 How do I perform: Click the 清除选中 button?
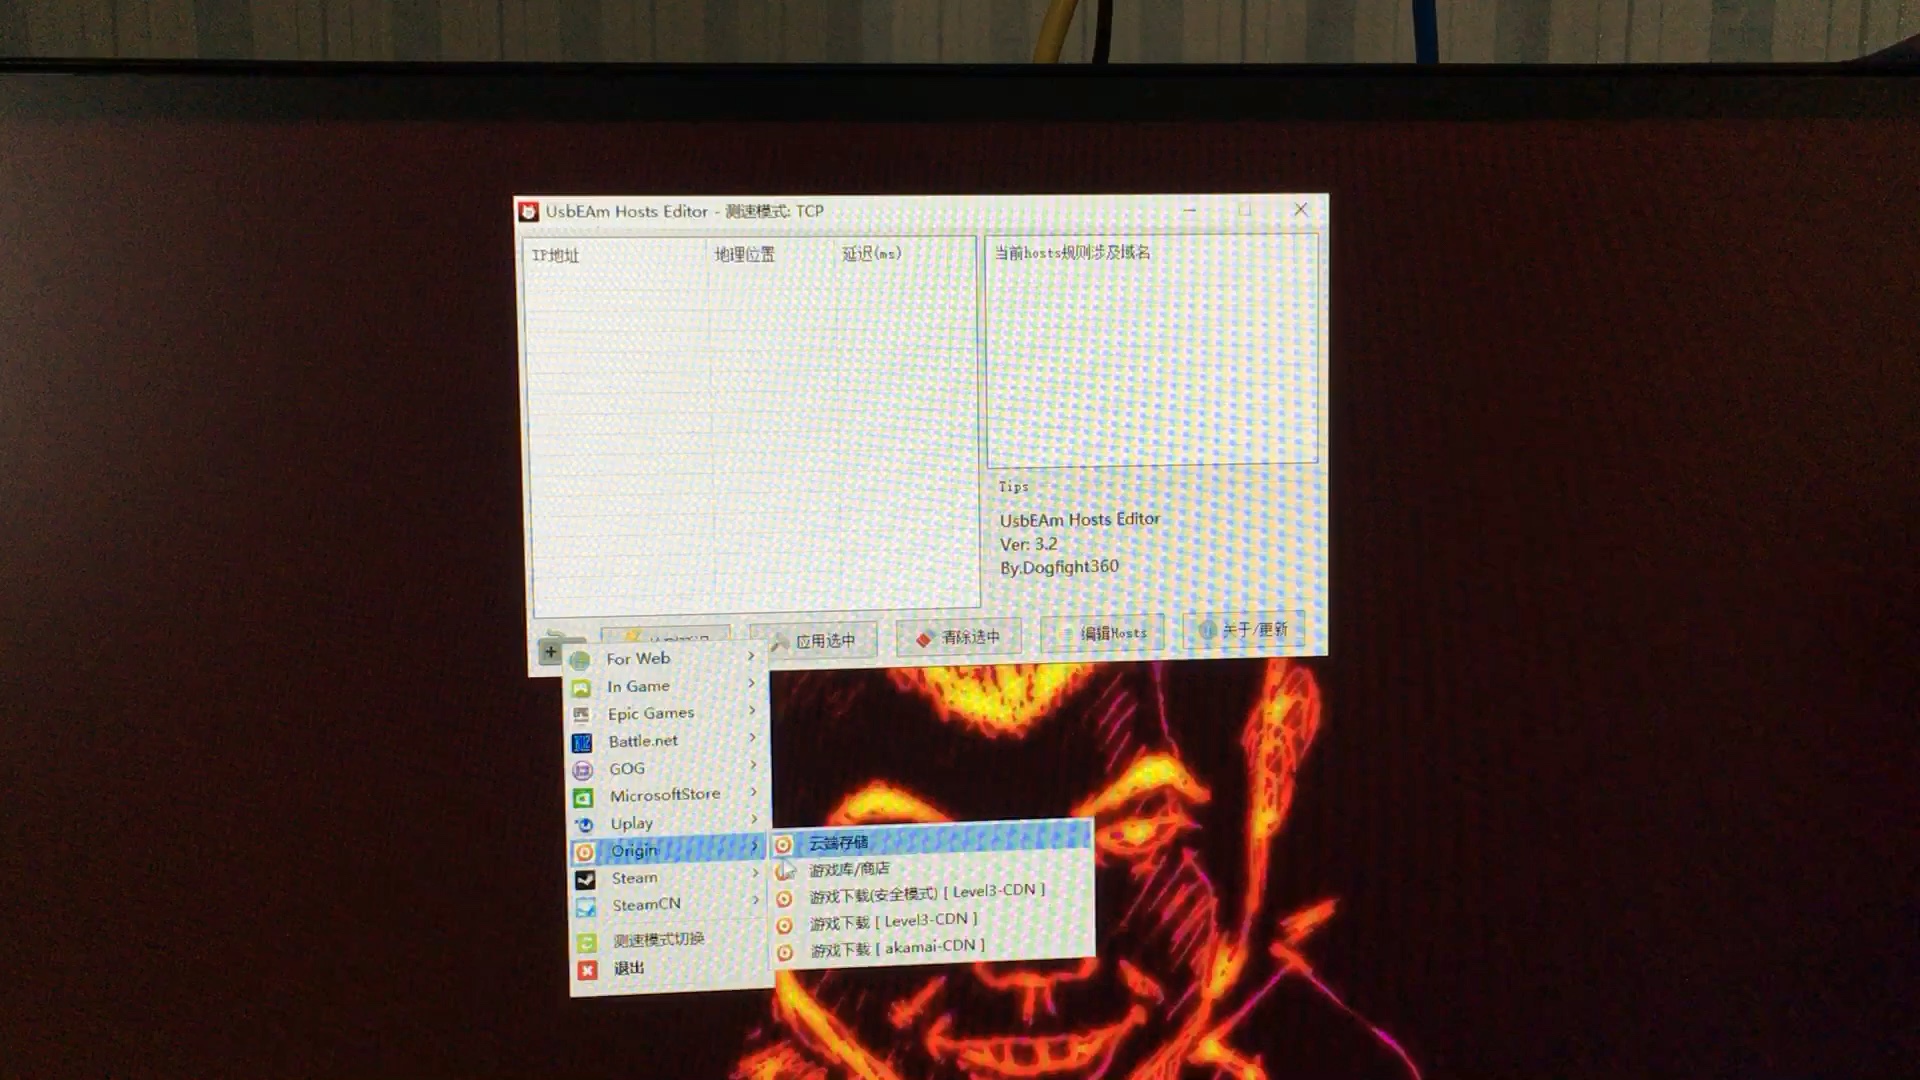[959, 637]
